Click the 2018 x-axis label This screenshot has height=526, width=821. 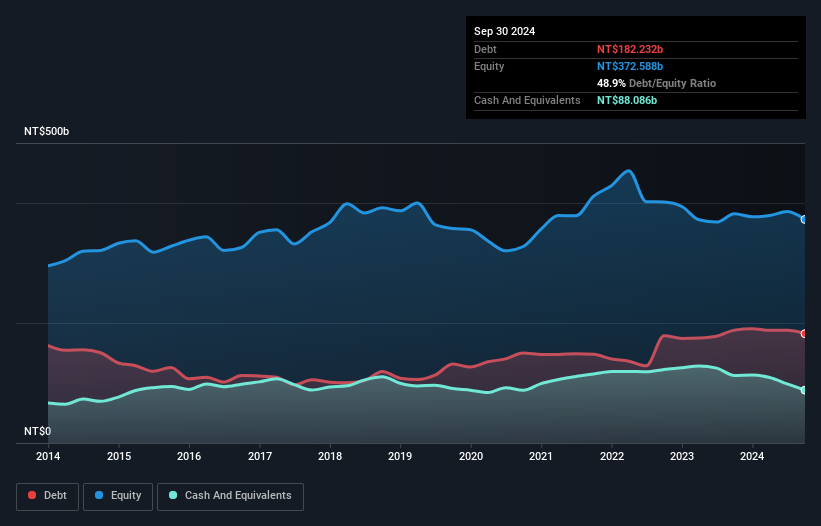click(330, 456)
